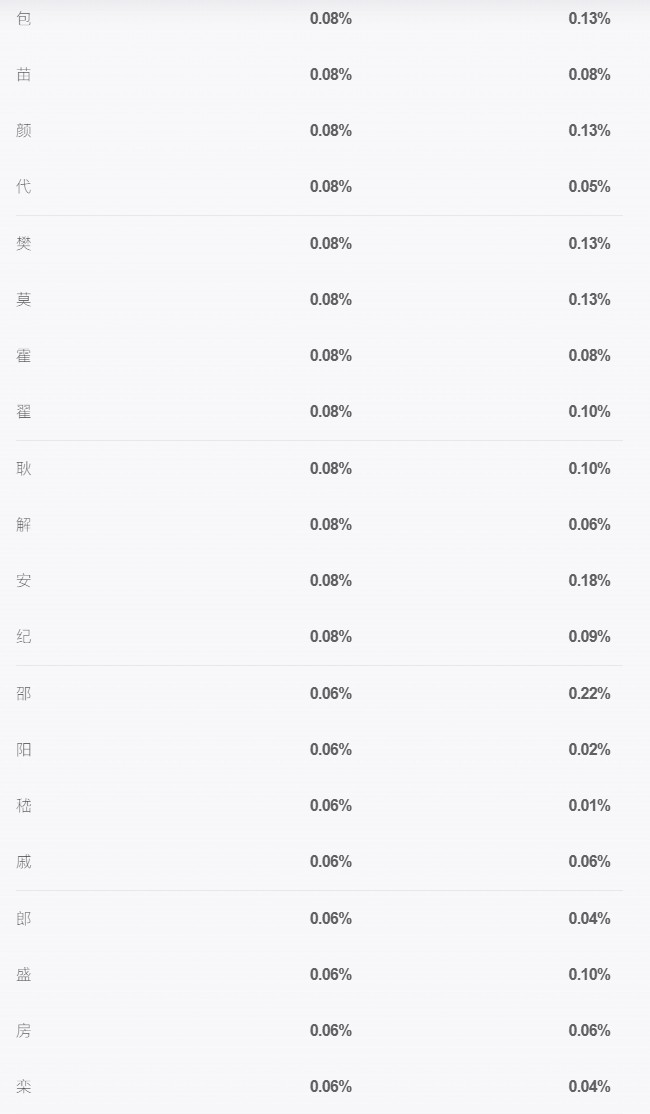Select the 0.02% value in the 阳 row
The width and height of the screenshot is (650, 1114).
pos(589,750)
